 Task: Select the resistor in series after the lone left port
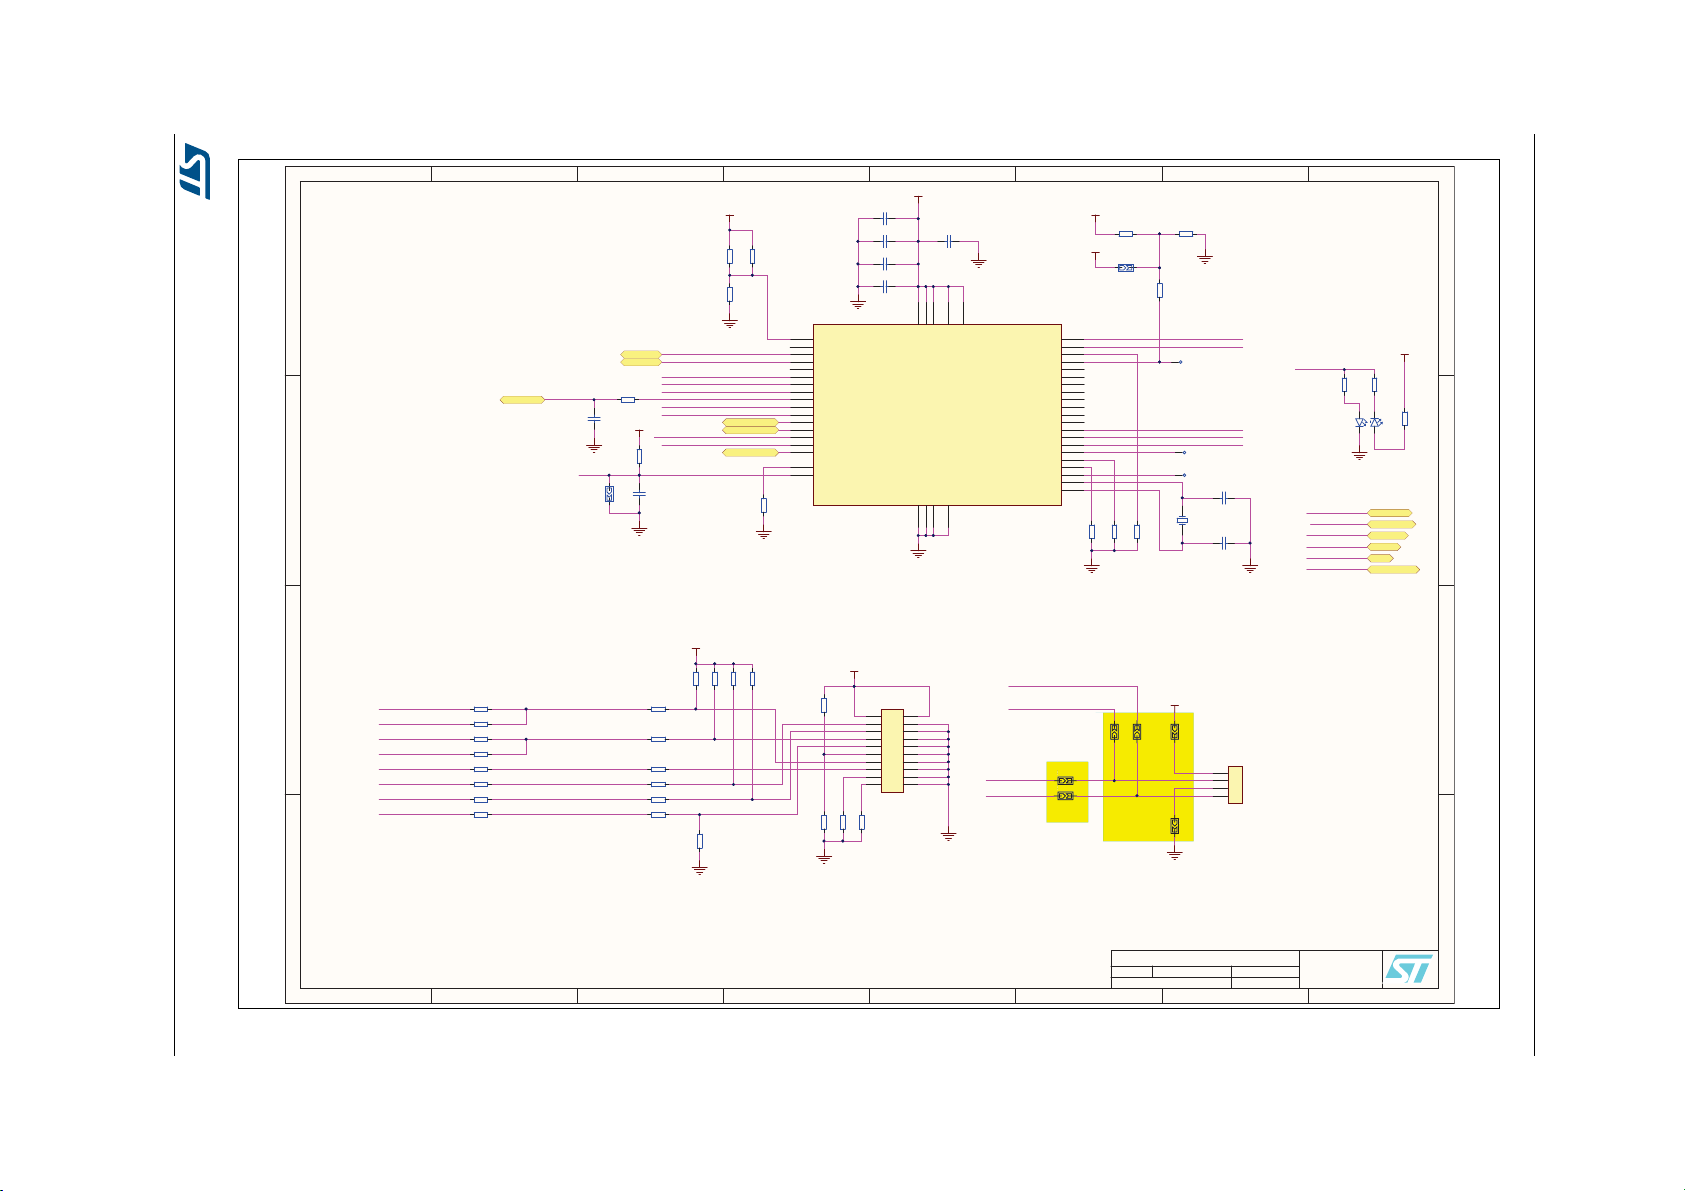(x=628, y=400)
